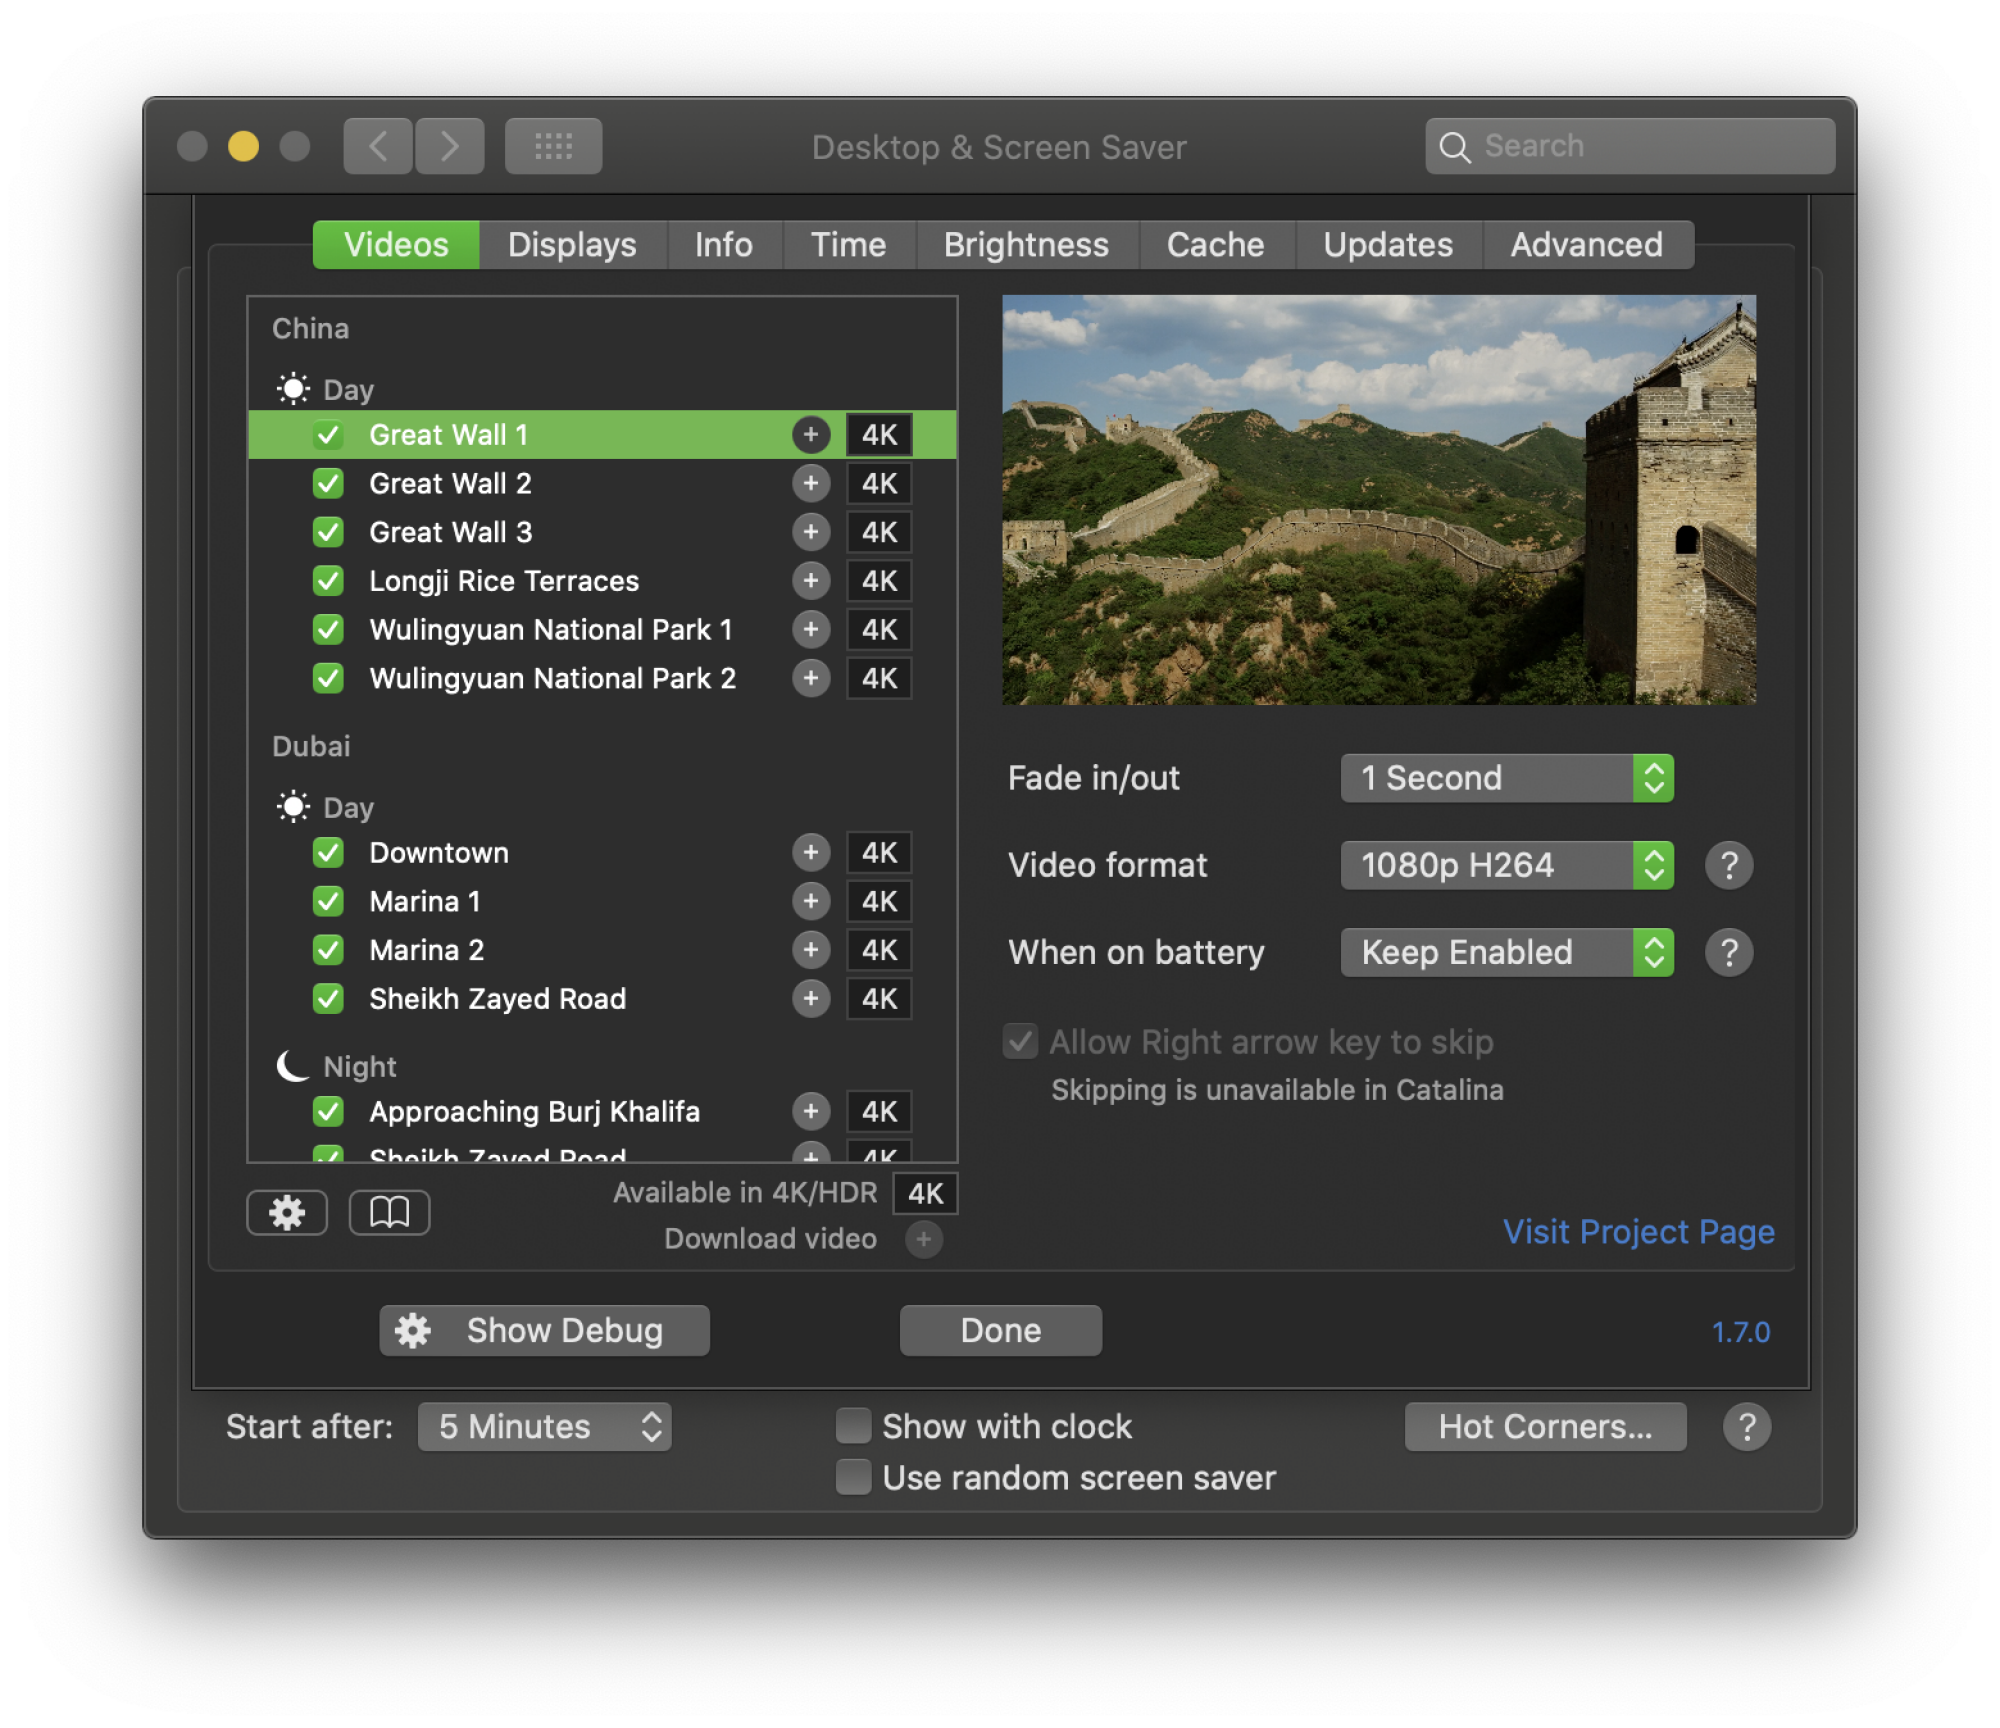This screenshot has width=2000, height=1728.
Task: Switch to the Cache tab
Action: point(1216,245)
